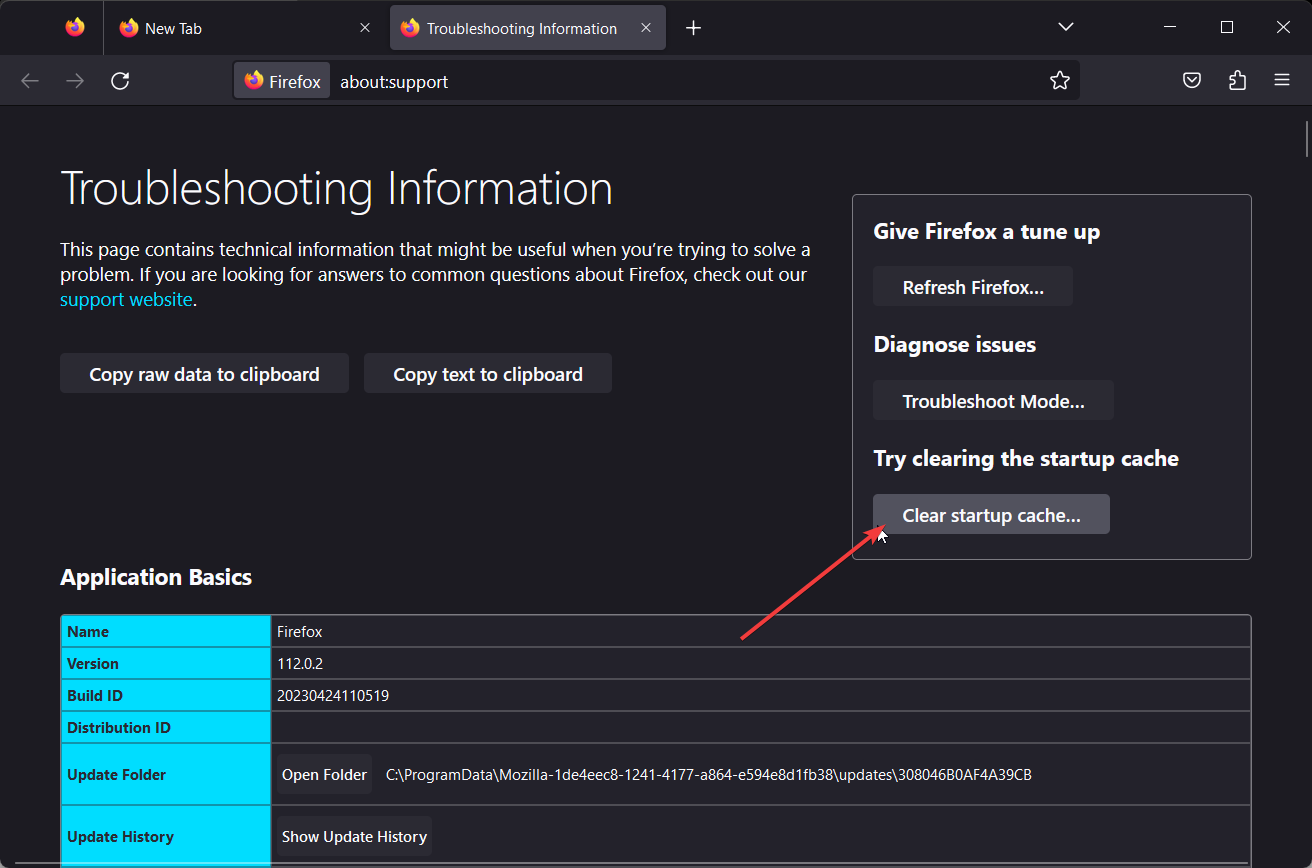Screen dimensions: 1312x868
Task: Bookmark this page with the star icon
Action: click(1060, 81)
